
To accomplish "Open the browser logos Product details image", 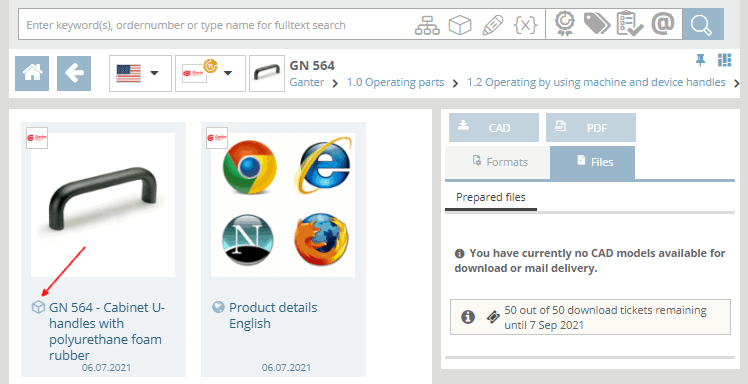I will [x=283, y=204].
